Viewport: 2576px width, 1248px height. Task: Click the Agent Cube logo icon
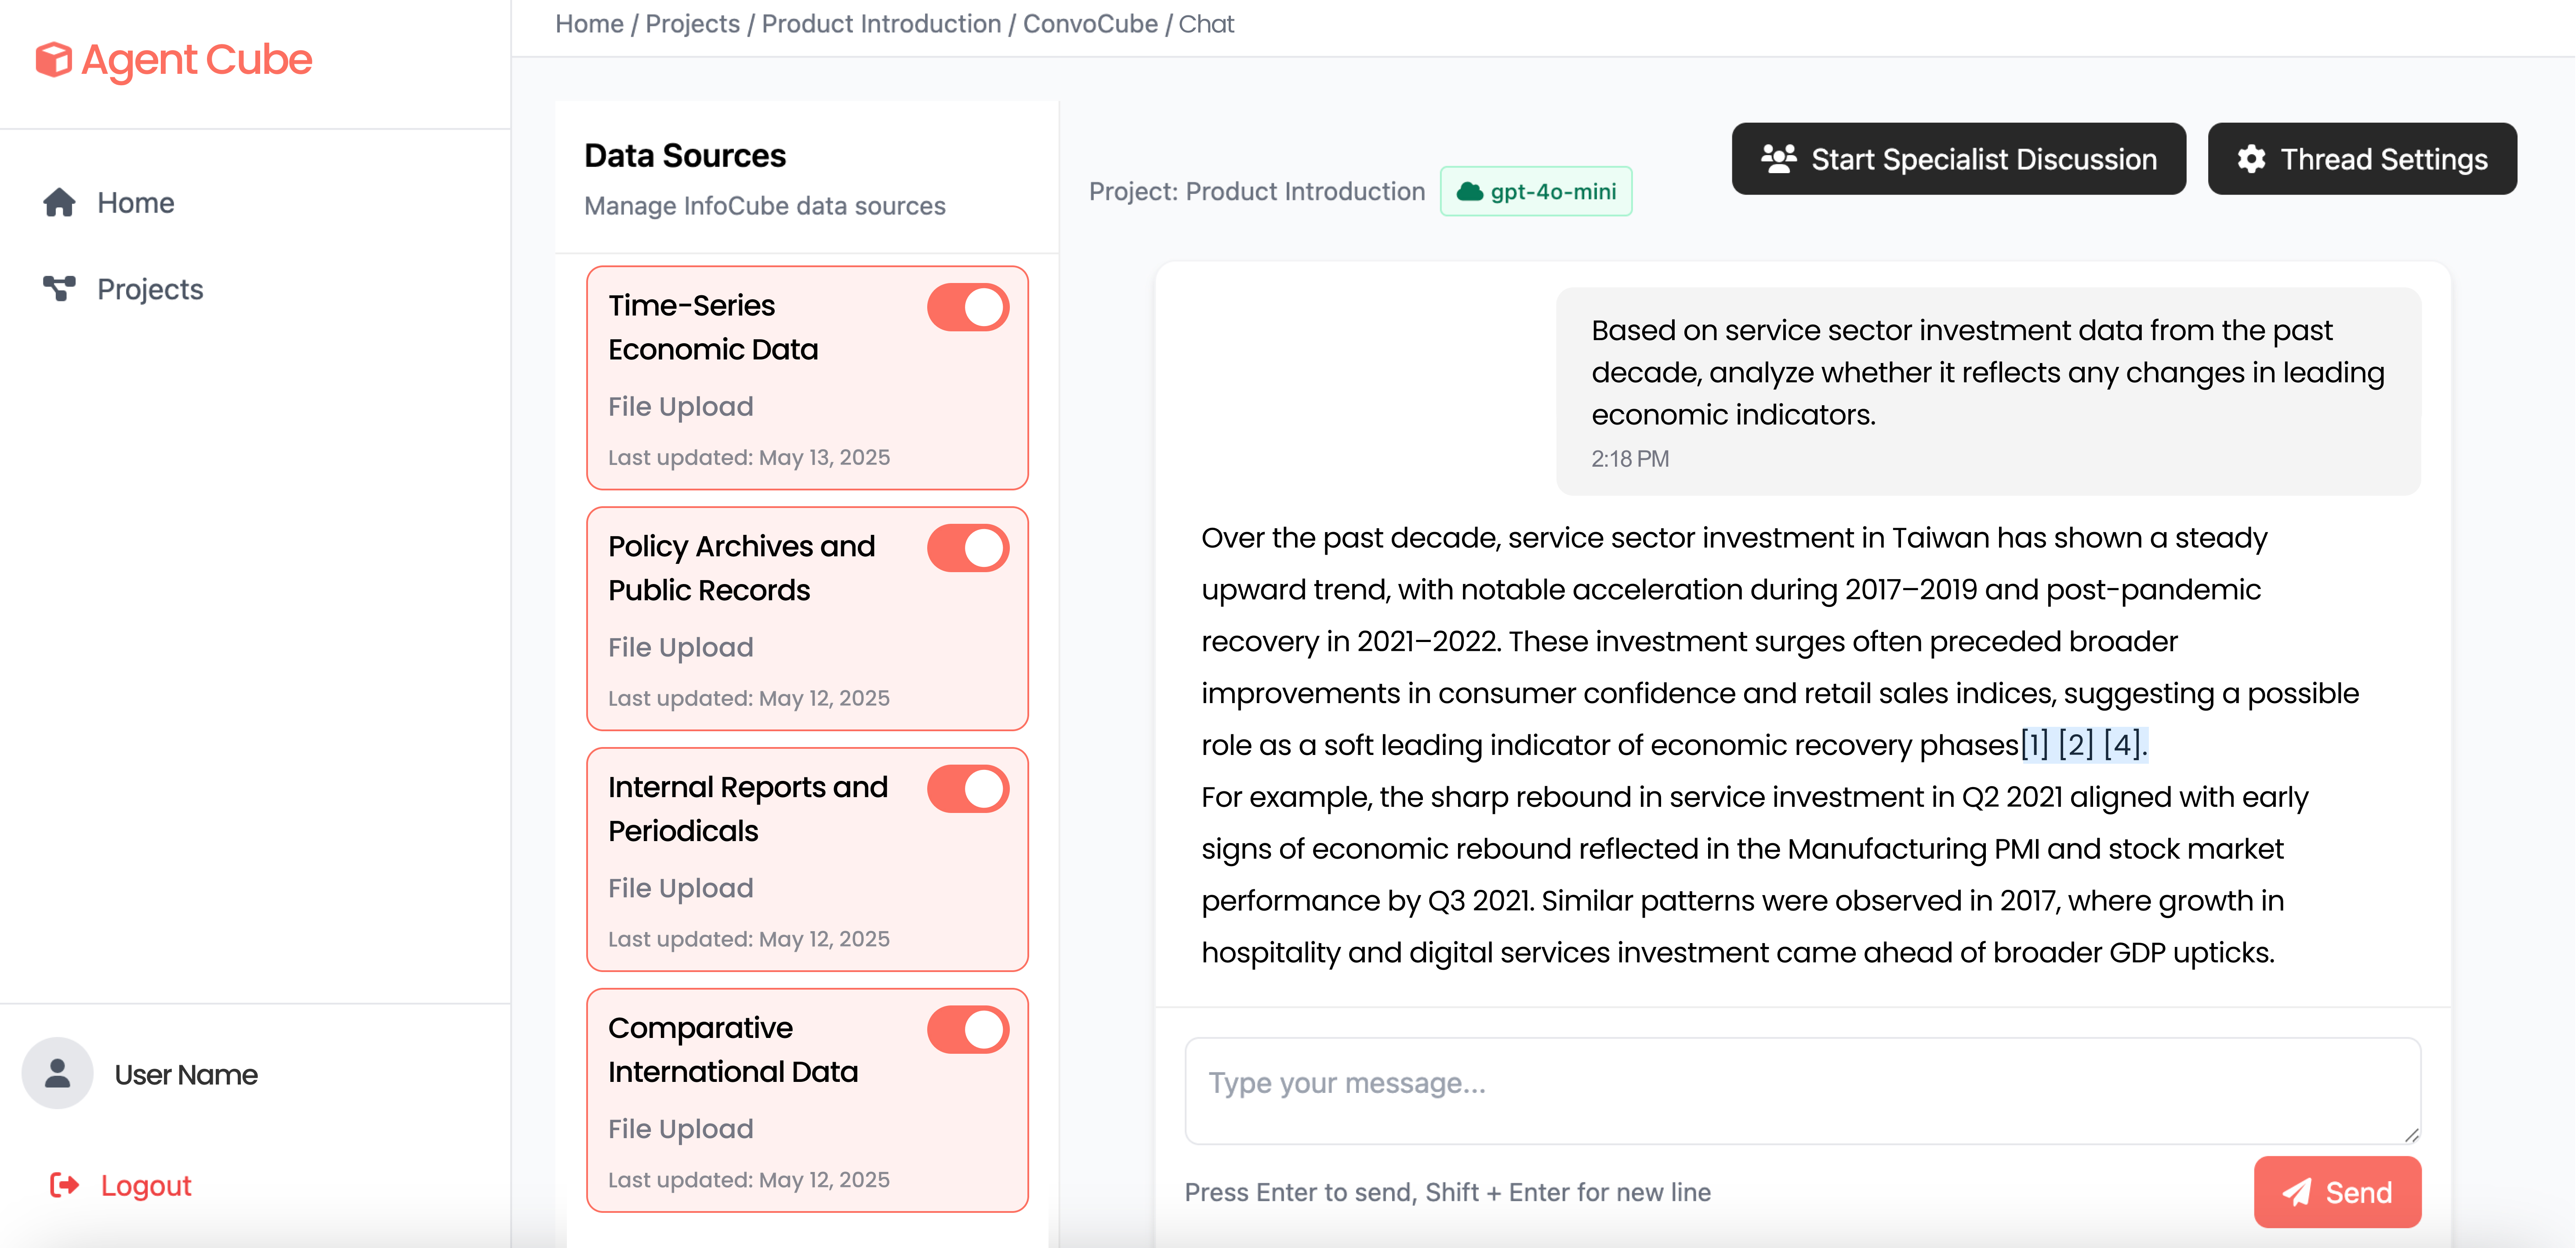tap(54, 60)
